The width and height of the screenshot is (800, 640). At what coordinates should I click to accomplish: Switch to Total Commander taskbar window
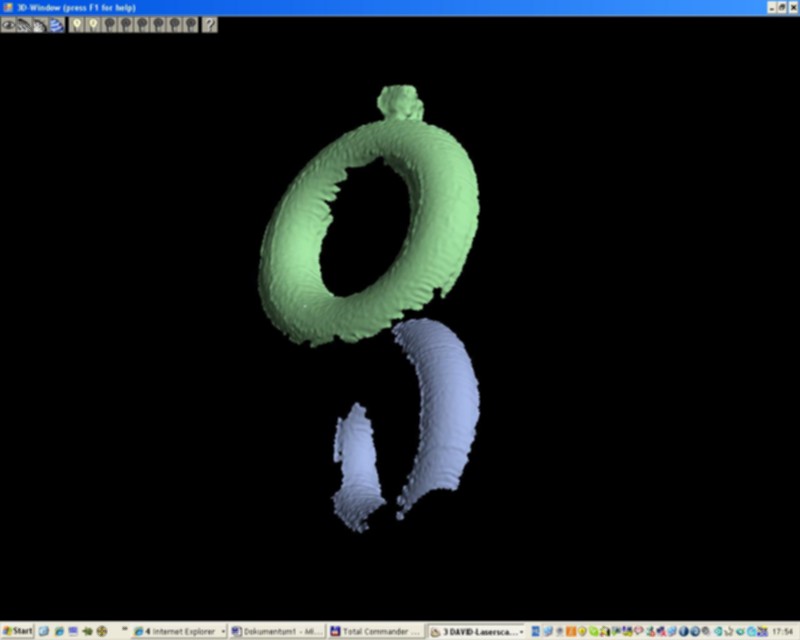(376, 632)
